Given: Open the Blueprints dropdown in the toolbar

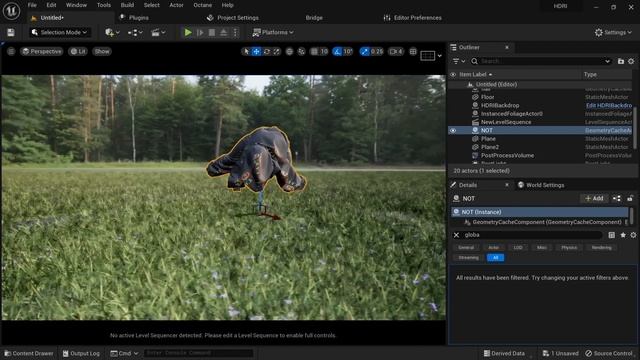Looking at the screenshot, I should click(135, 32).
